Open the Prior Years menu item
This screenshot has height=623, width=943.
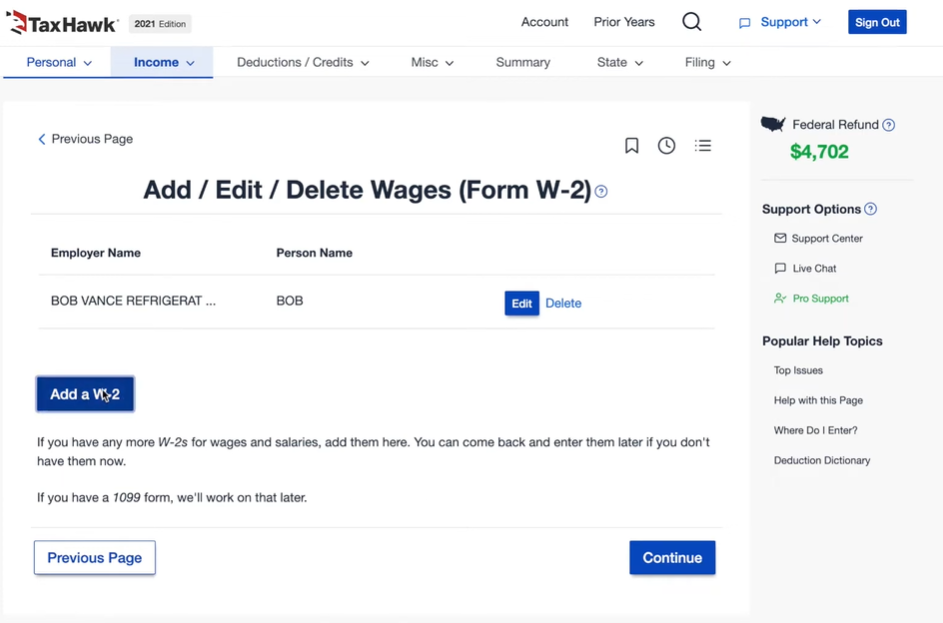[x=623, y=21]
